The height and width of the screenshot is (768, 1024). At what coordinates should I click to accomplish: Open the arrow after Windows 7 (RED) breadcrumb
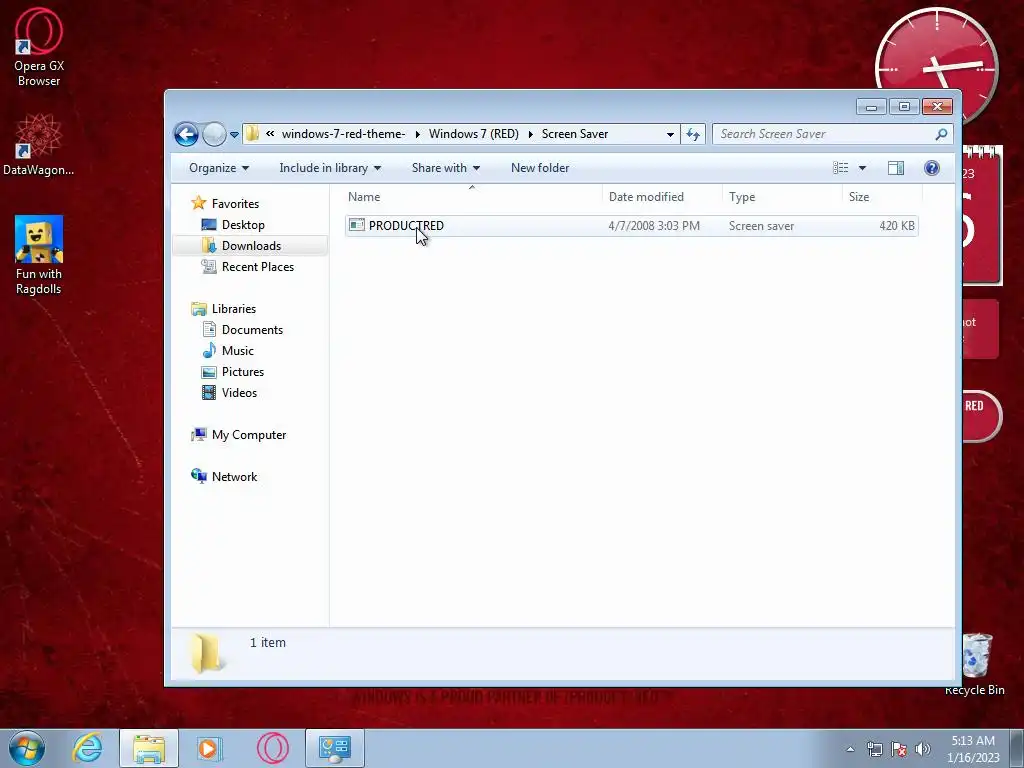[530, 135]
